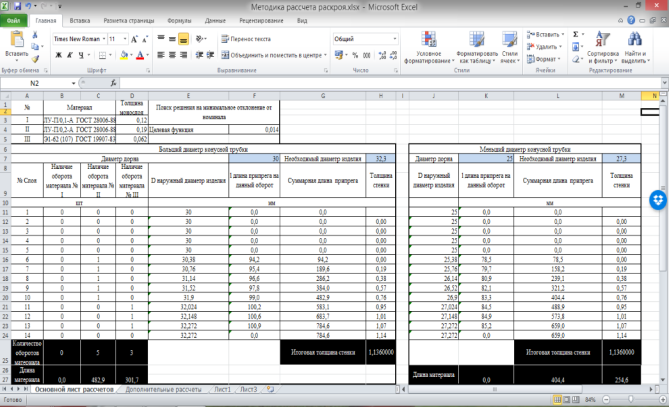669x408 pixels.
Task: Open font size 11 dropdown
Action: point(125,39)
